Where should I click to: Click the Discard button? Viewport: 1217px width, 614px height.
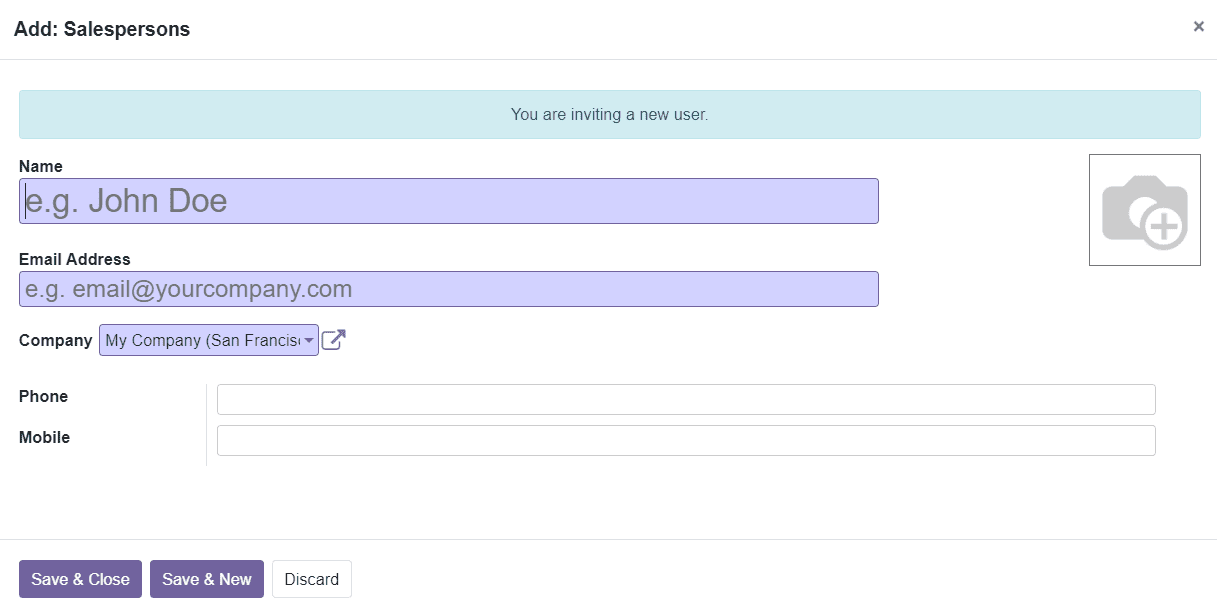click(x=311, y=578)
